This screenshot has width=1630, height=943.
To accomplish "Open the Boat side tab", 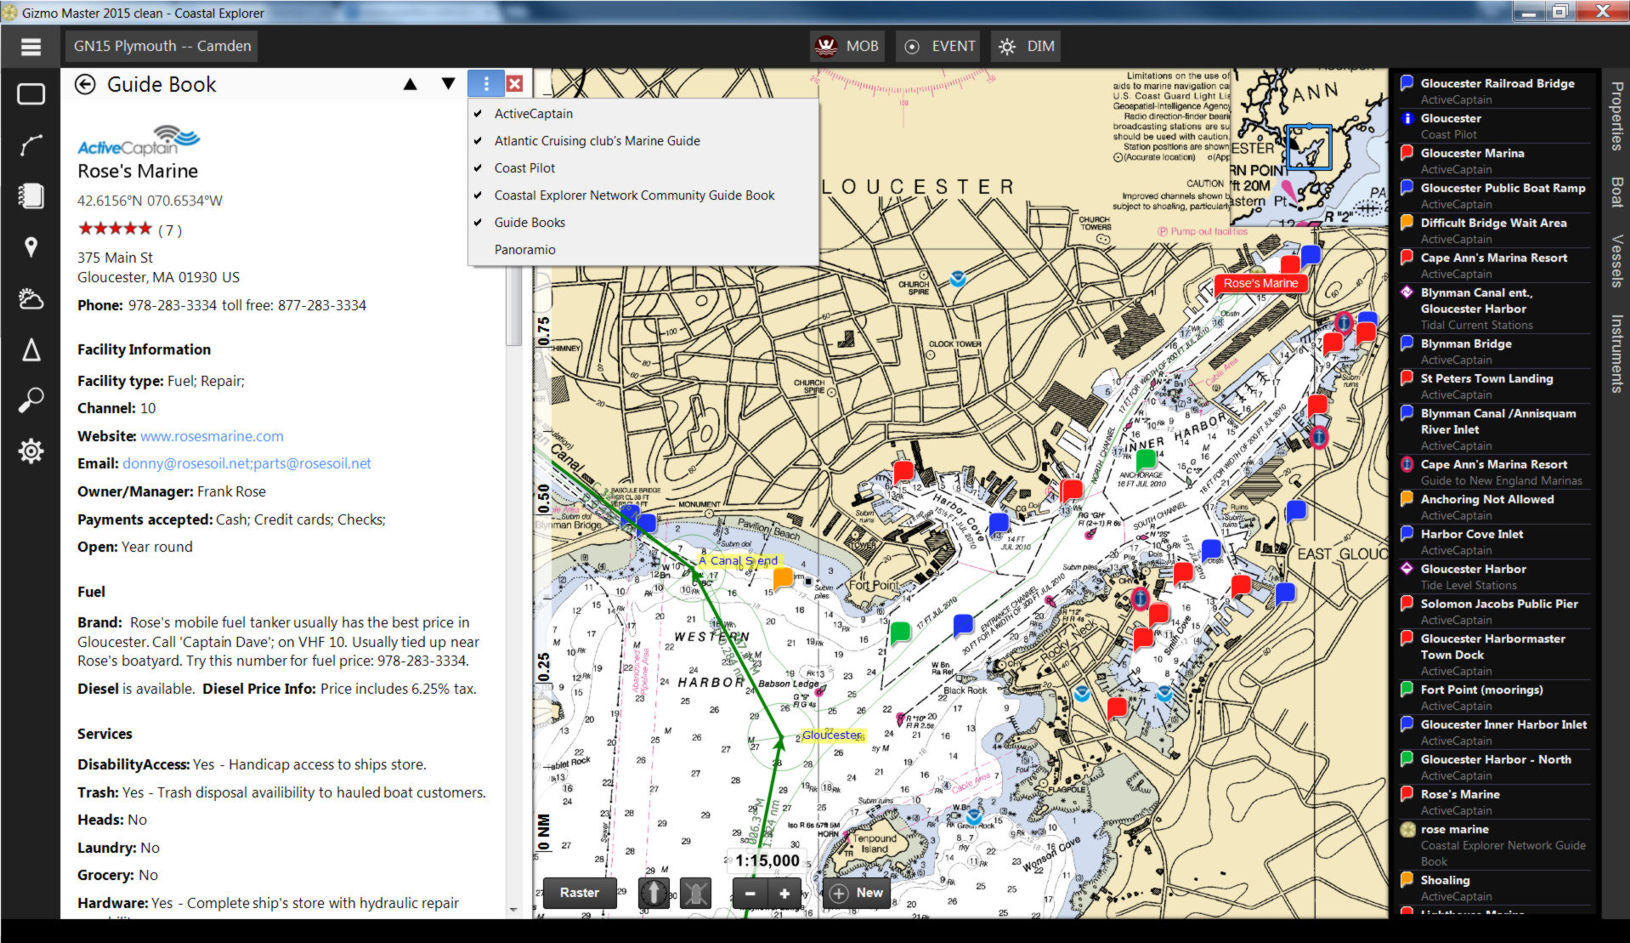I will click(1616, 192).
